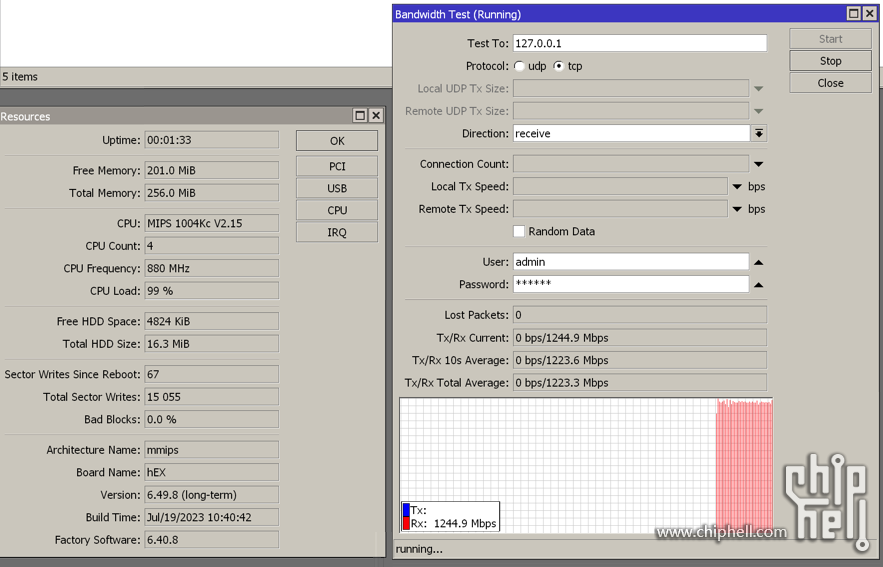Click the greyed-out Start button
Screen dimensions: 883x567
pos(830,39)
